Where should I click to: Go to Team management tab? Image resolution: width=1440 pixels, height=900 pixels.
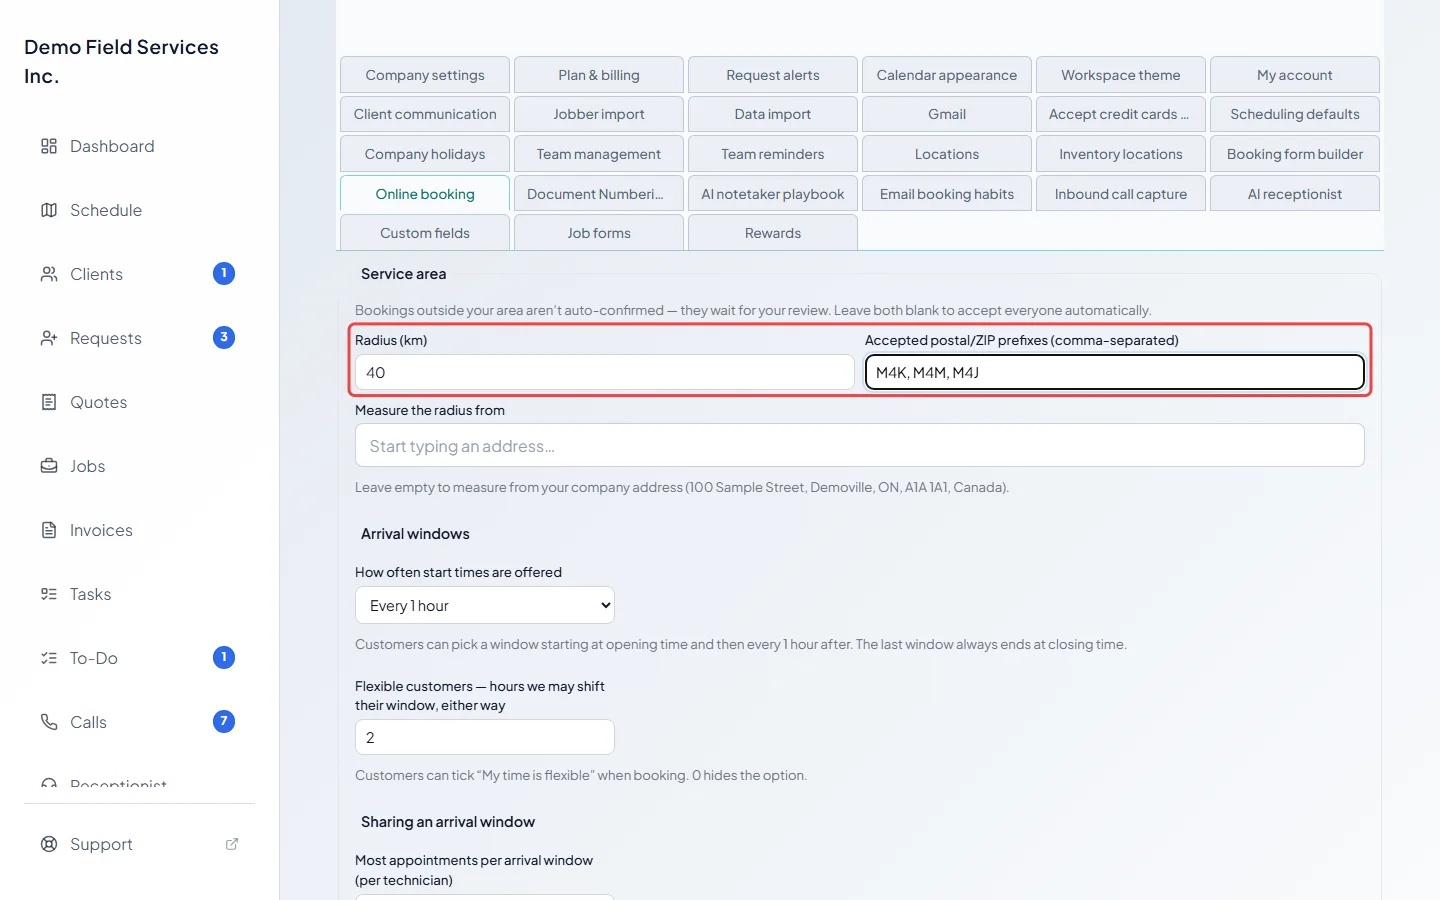click(599, 154)
